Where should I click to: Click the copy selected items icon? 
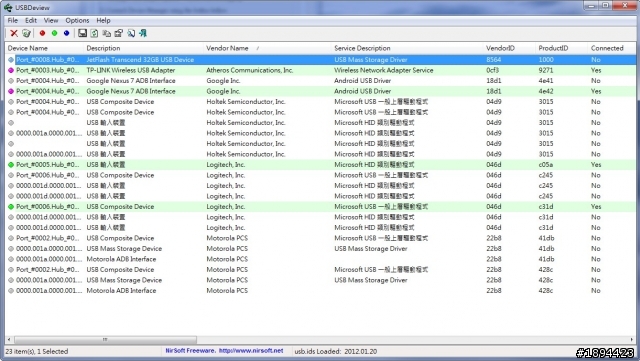point(107,33)
